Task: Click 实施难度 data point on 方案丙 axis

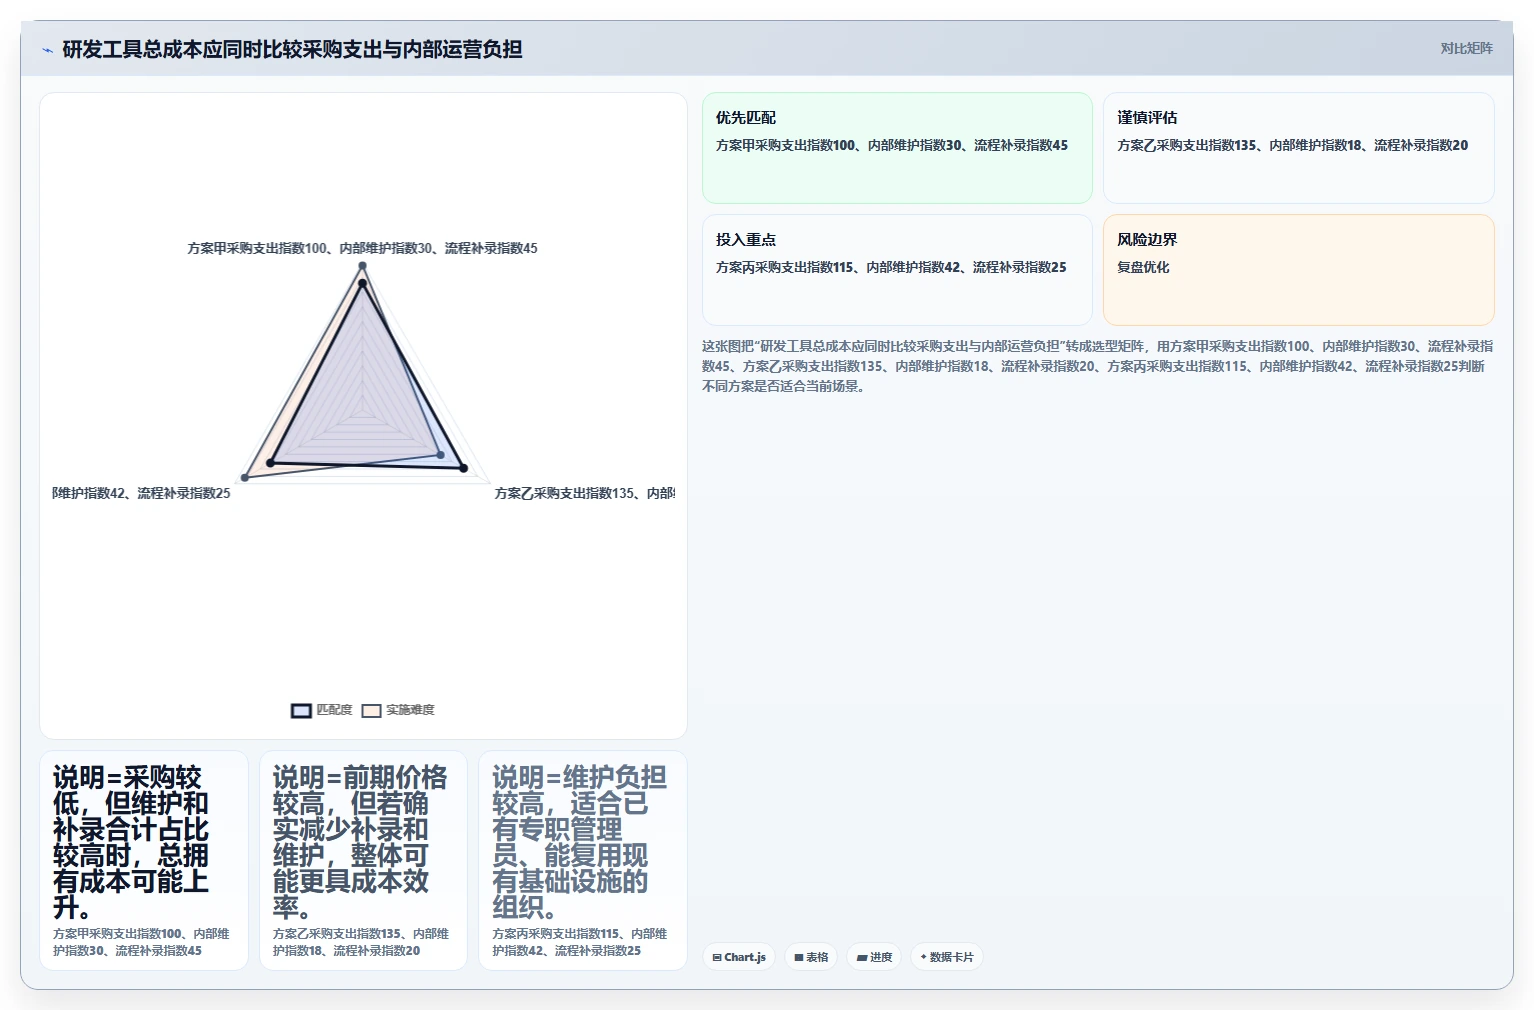Action: (x=245, y=477)
